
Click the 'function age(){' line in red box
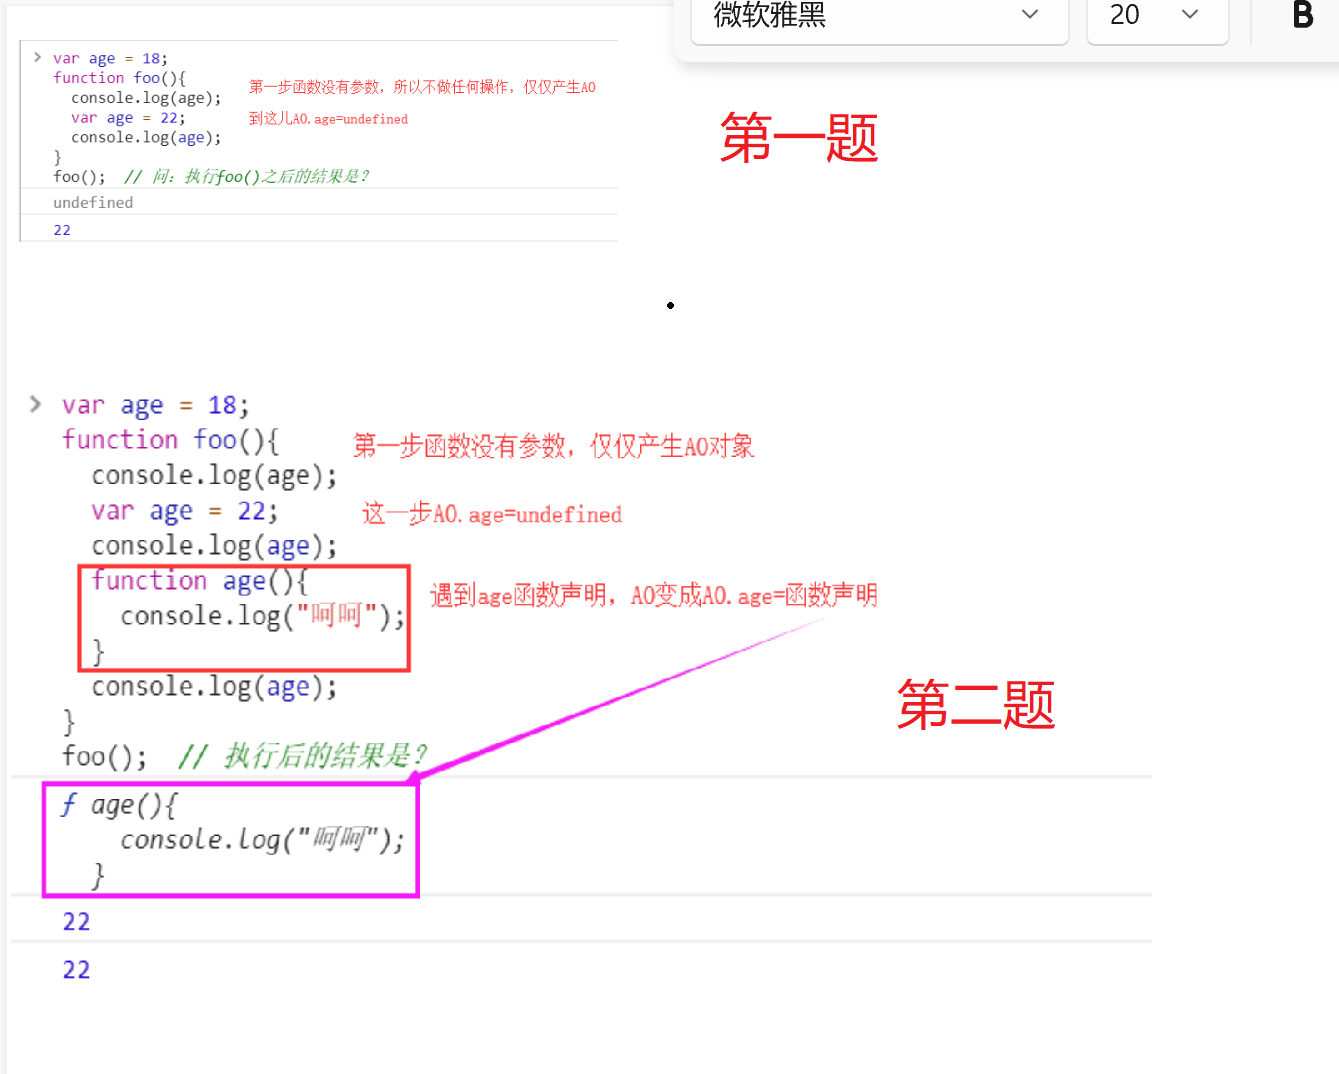coord(200,581)
